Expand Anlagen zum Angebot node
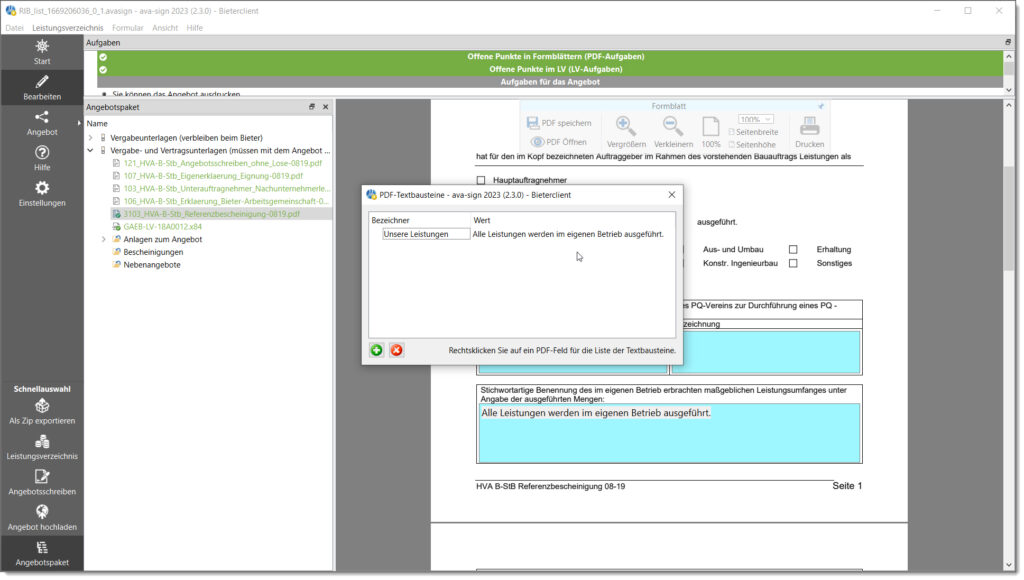The width and height of the screenshot is (1024, 580). (104, 239)
